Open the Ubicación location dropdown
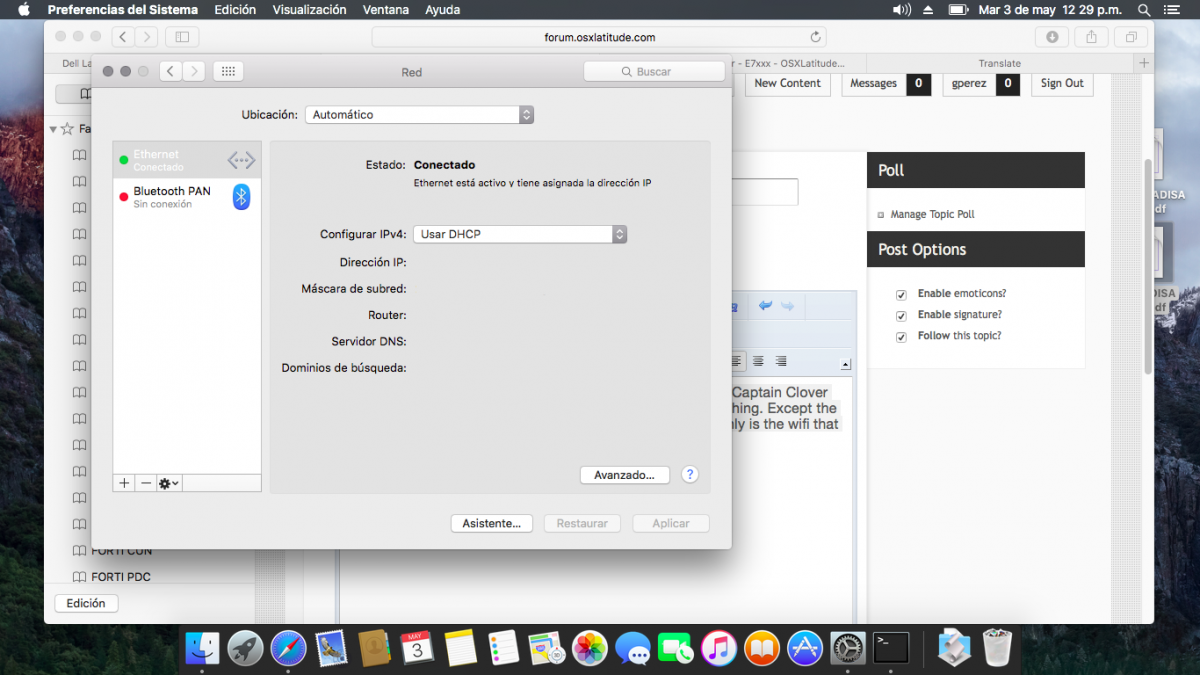This screenshot has width=1200, height=675. [x=419, y=115]
